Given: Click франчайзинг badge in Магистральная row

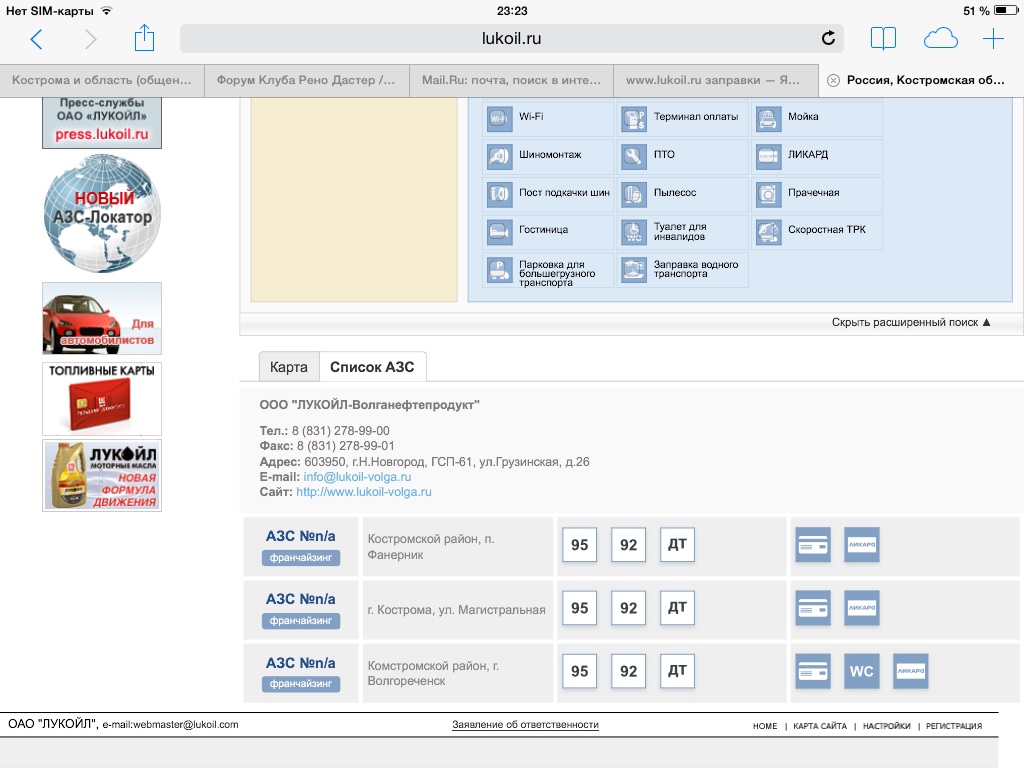Looking at the screenshot, I should pyautogui.click(x=301, y=620).
